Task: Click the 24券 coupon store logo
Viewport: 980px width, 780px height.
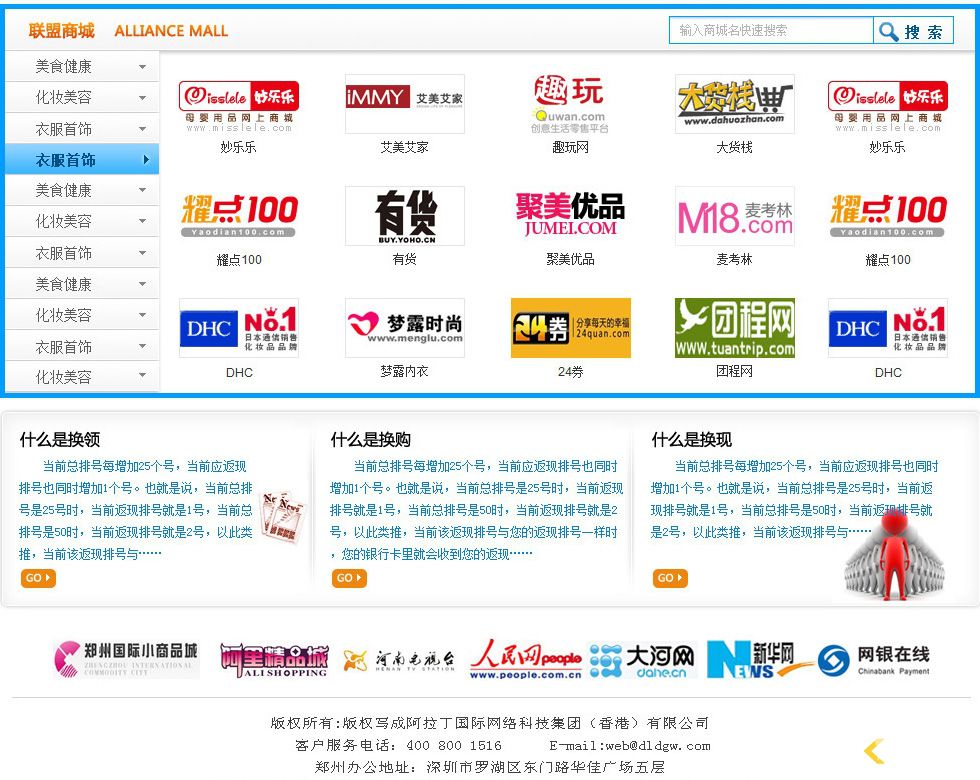Action: tap(570, 328)
